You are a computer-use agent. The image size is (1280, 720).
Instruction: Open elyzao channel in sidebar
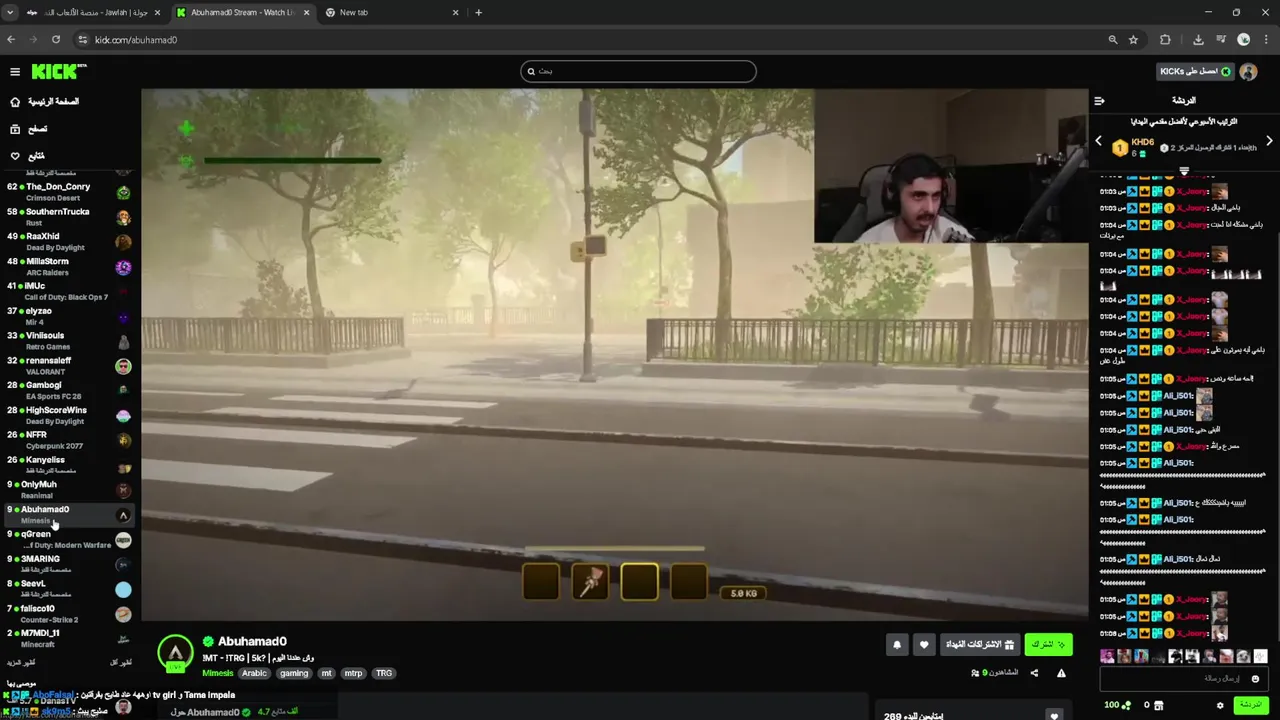click(x=68, y=316)
